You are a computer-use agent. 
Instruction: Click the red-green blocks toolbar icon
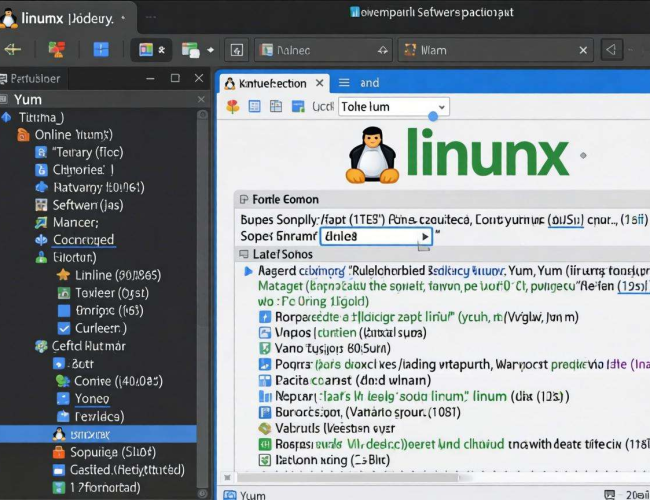[x=57, y=49]
